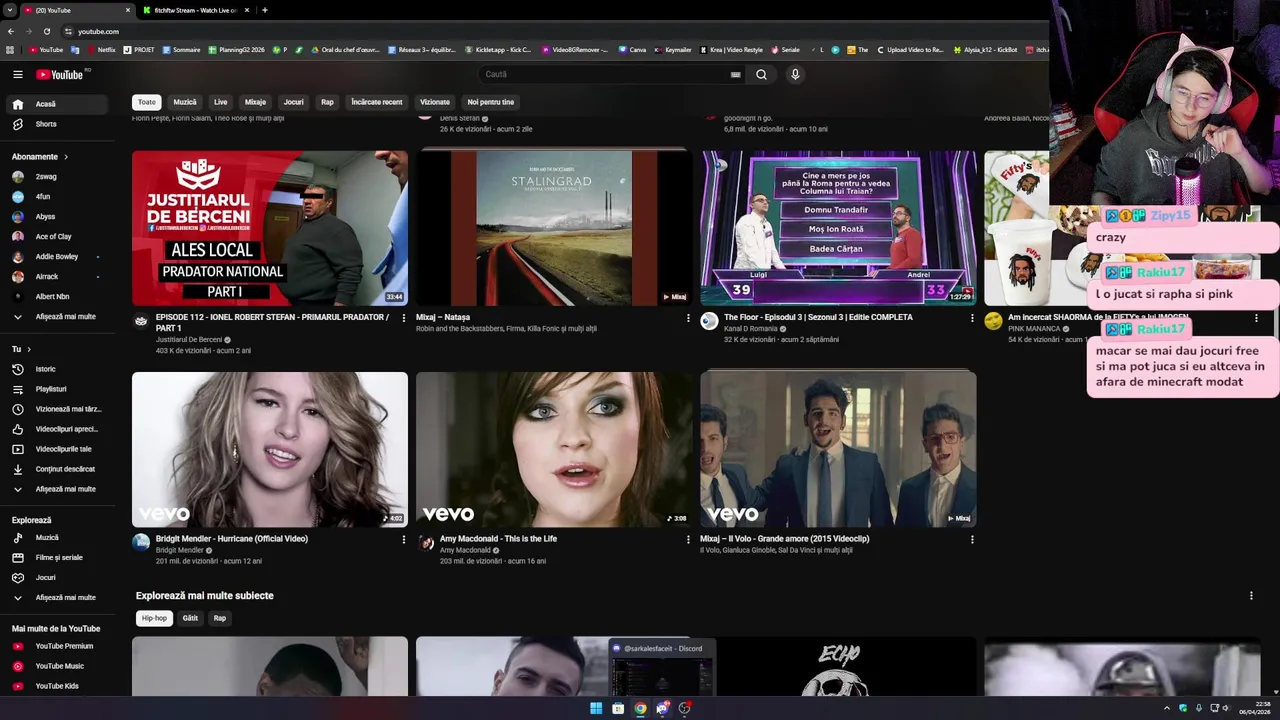Viewport: 1280px width, 720px height.
Task: Open the Abonamente section chevron
Action: pos(66,157)
